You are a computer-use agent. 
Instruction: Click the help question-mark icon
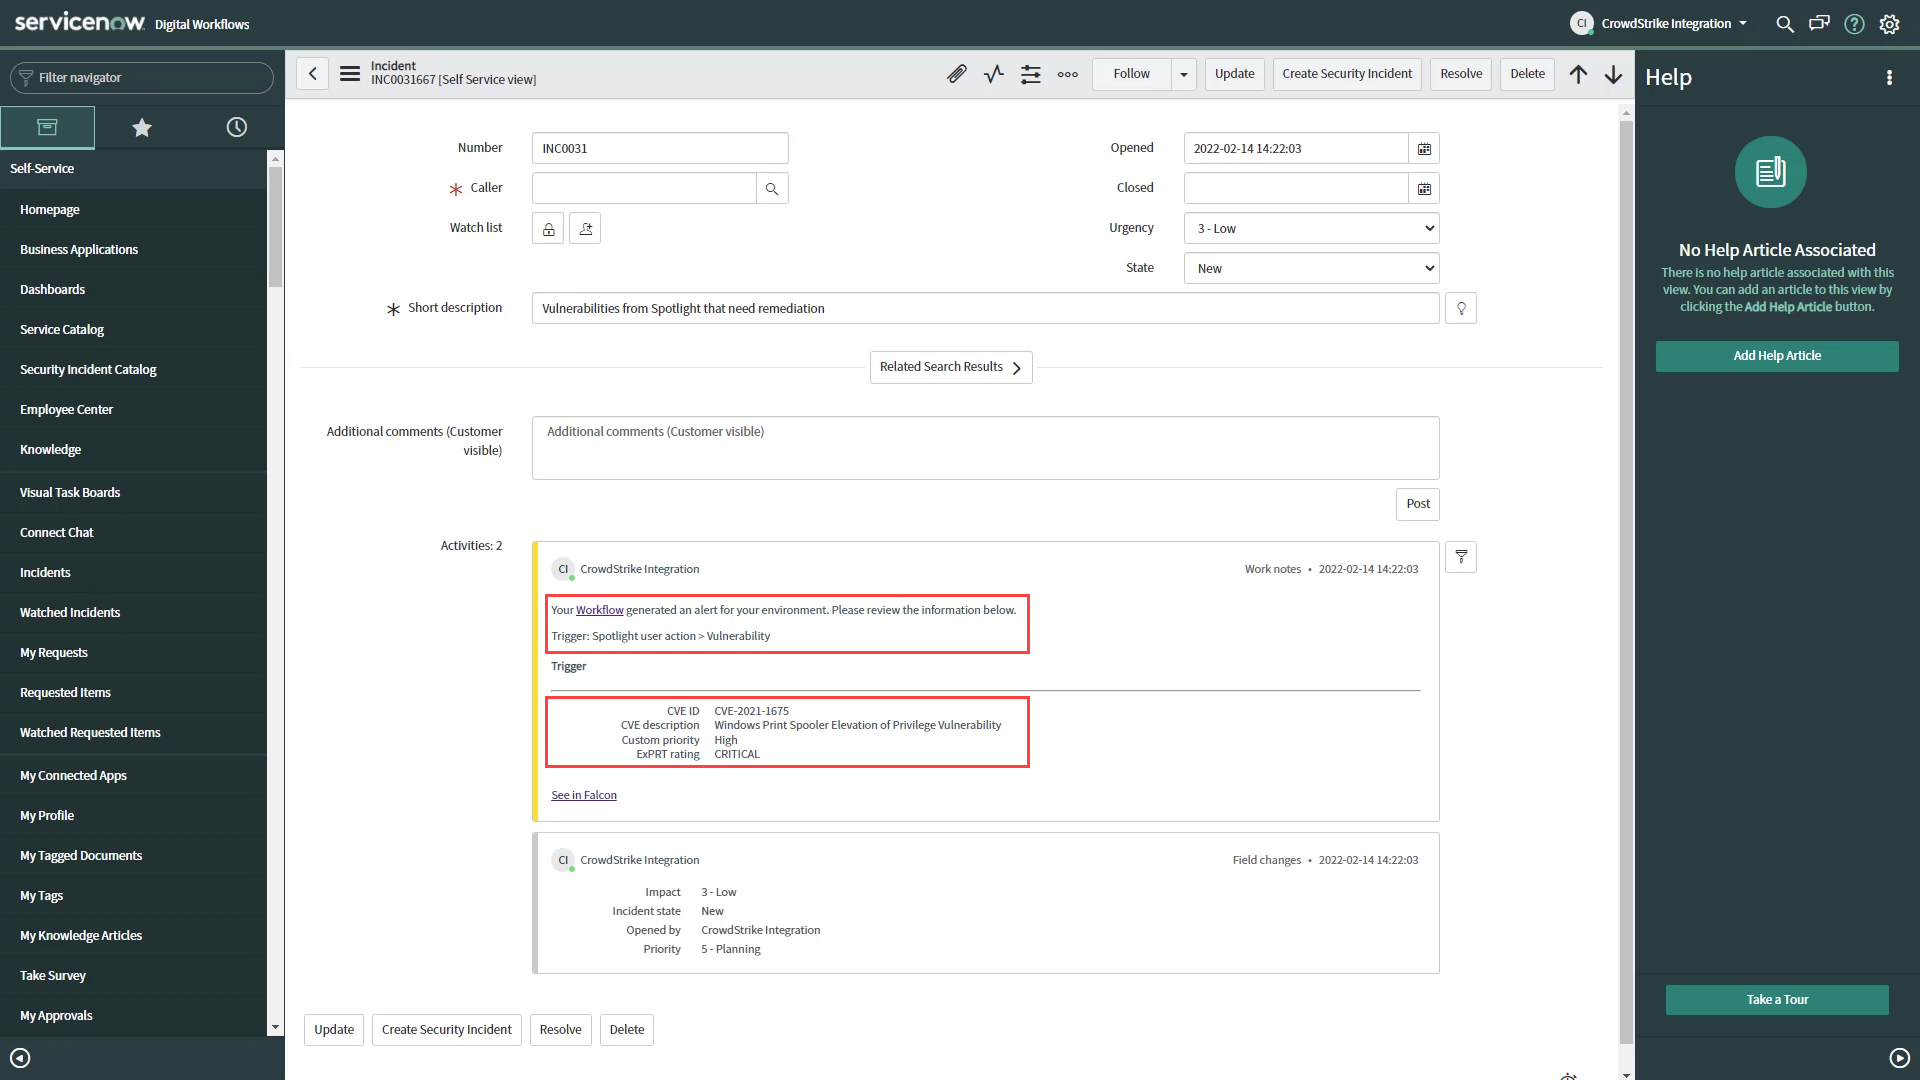tap(1854, 24)
